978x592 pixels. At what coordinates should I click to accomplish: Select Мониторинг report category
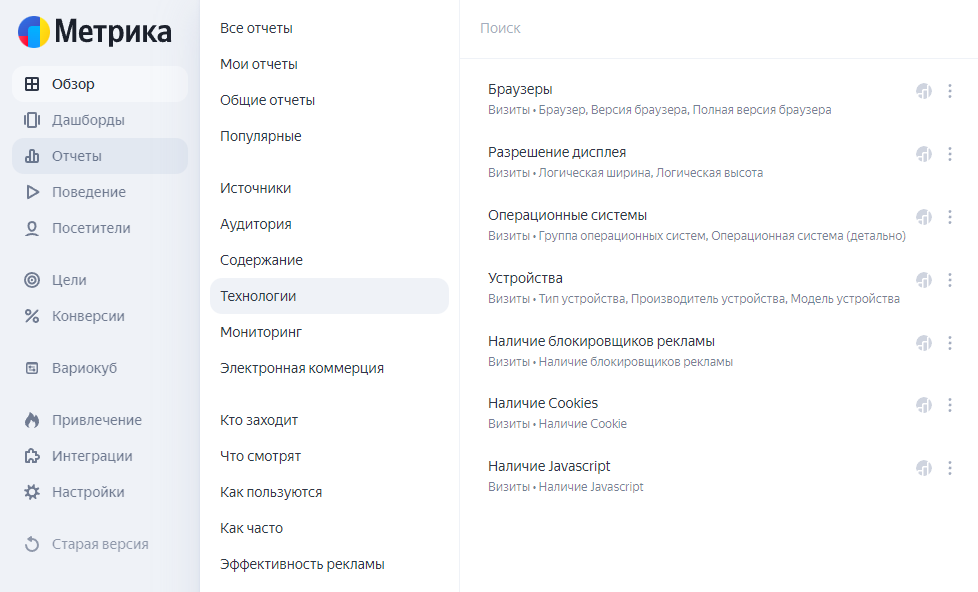coord(261,332)
